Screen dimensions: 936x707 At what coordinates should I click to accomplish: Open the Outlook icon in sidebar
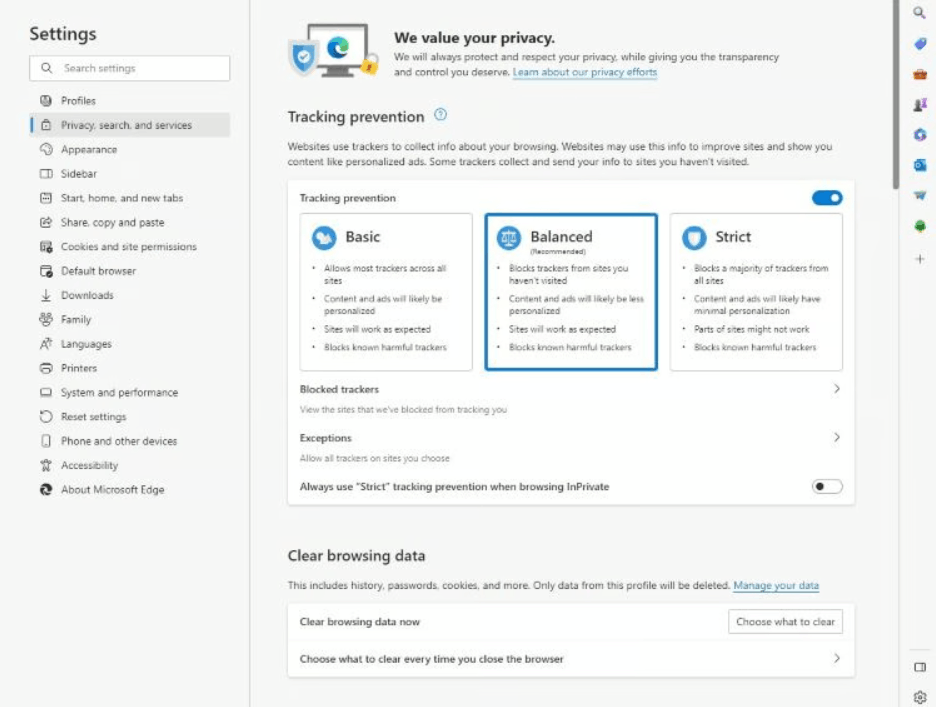(x=920, y=165)
